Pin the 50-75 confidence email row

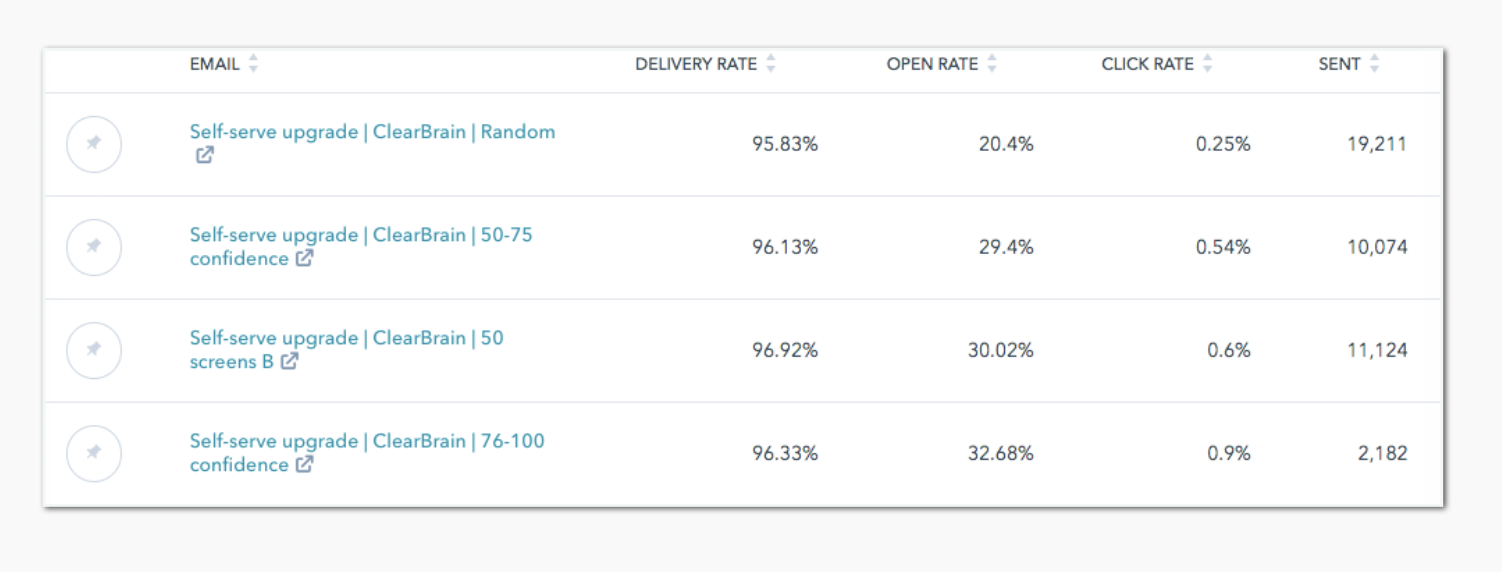coord(94,247)
